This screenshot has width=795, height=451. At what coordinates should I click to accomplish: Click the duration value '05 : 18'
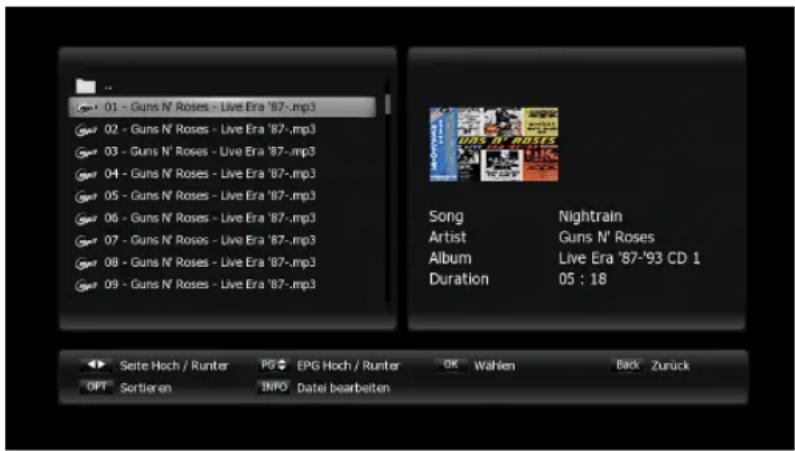click(583, 279)
